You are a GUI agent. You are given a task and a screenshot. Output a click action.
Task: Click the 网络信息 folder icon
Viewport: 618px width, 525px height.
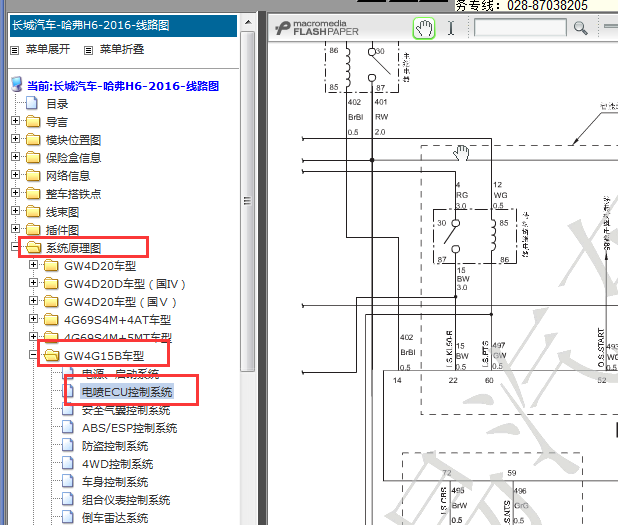click(33, 175)
